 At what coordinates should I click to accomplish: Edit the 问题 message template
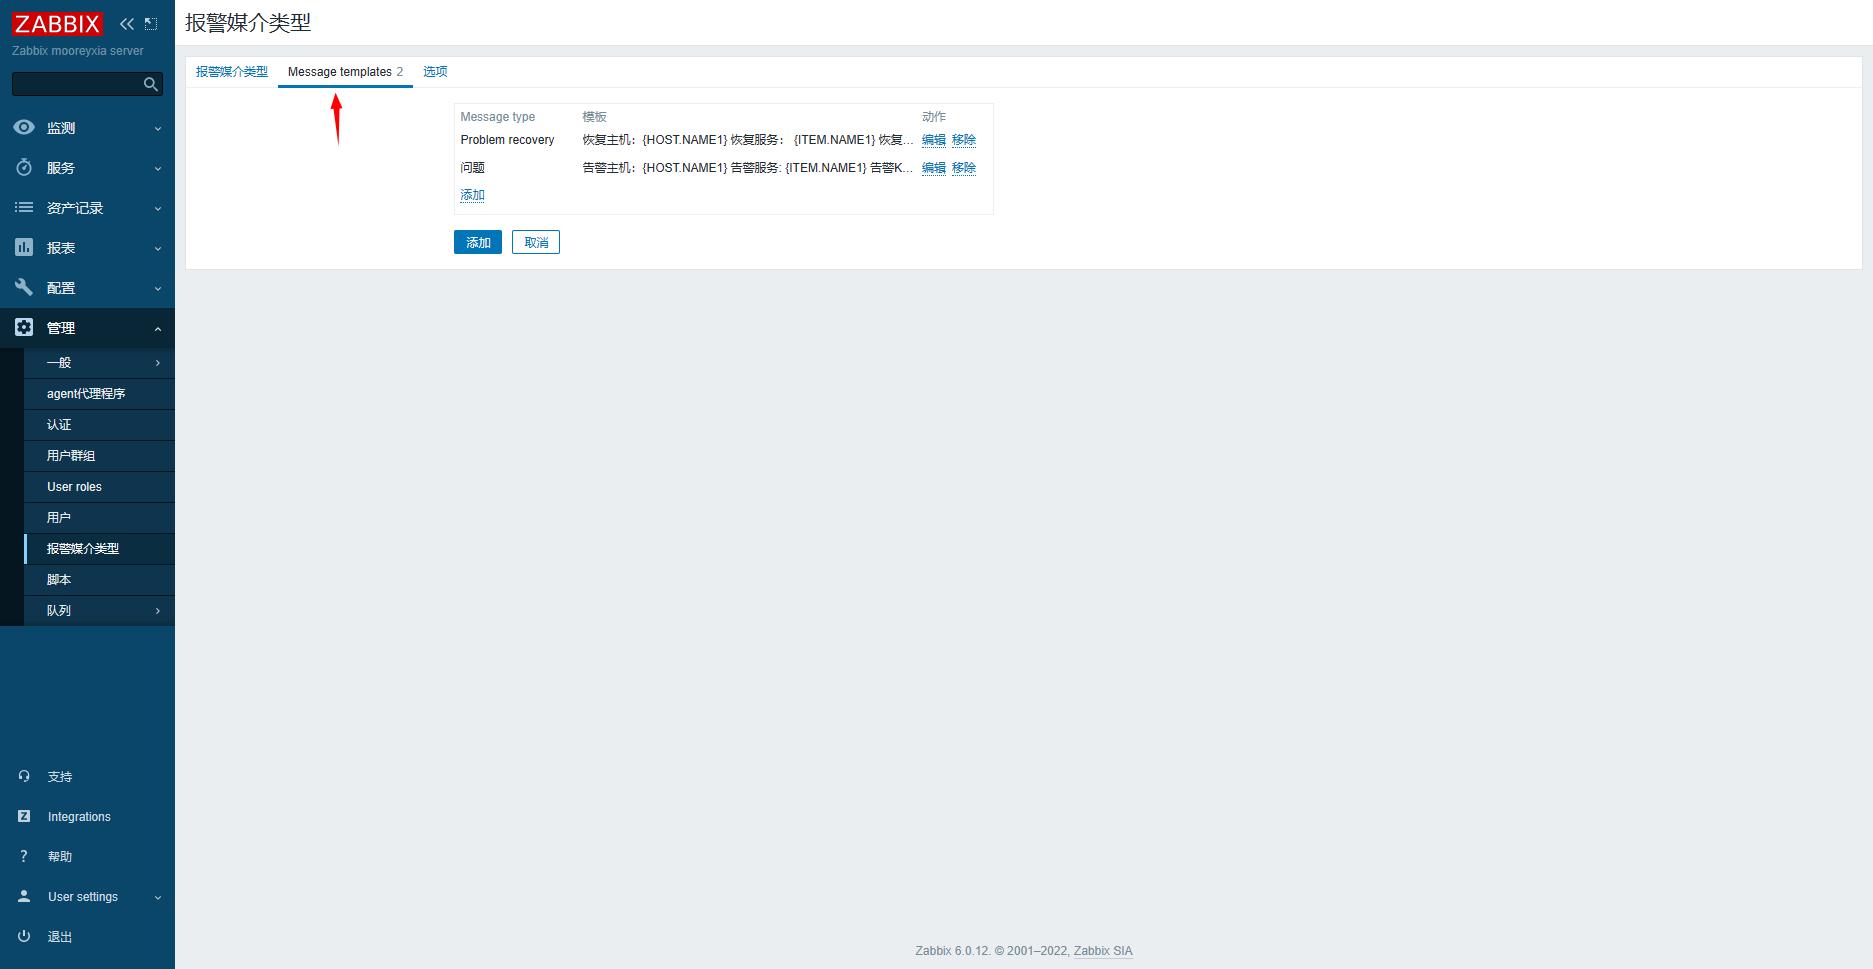[934, 168]
